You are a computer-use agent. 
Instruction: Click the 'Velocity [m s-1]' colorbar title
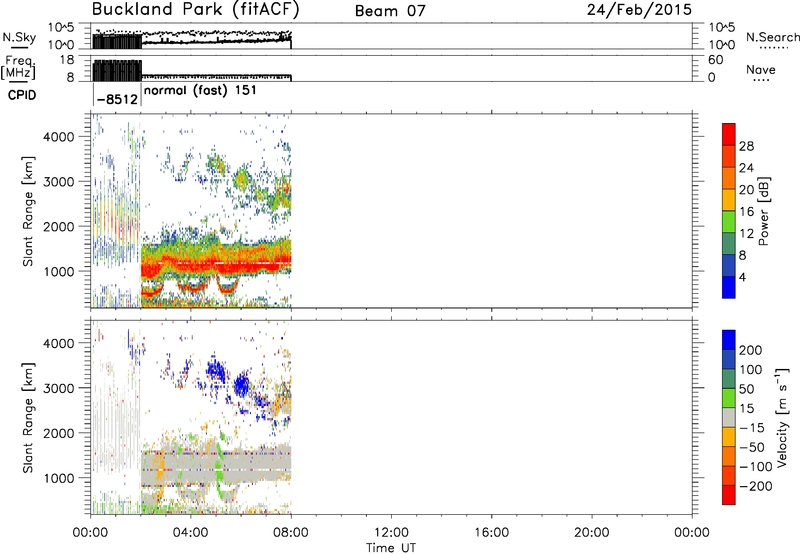point(782,417)
